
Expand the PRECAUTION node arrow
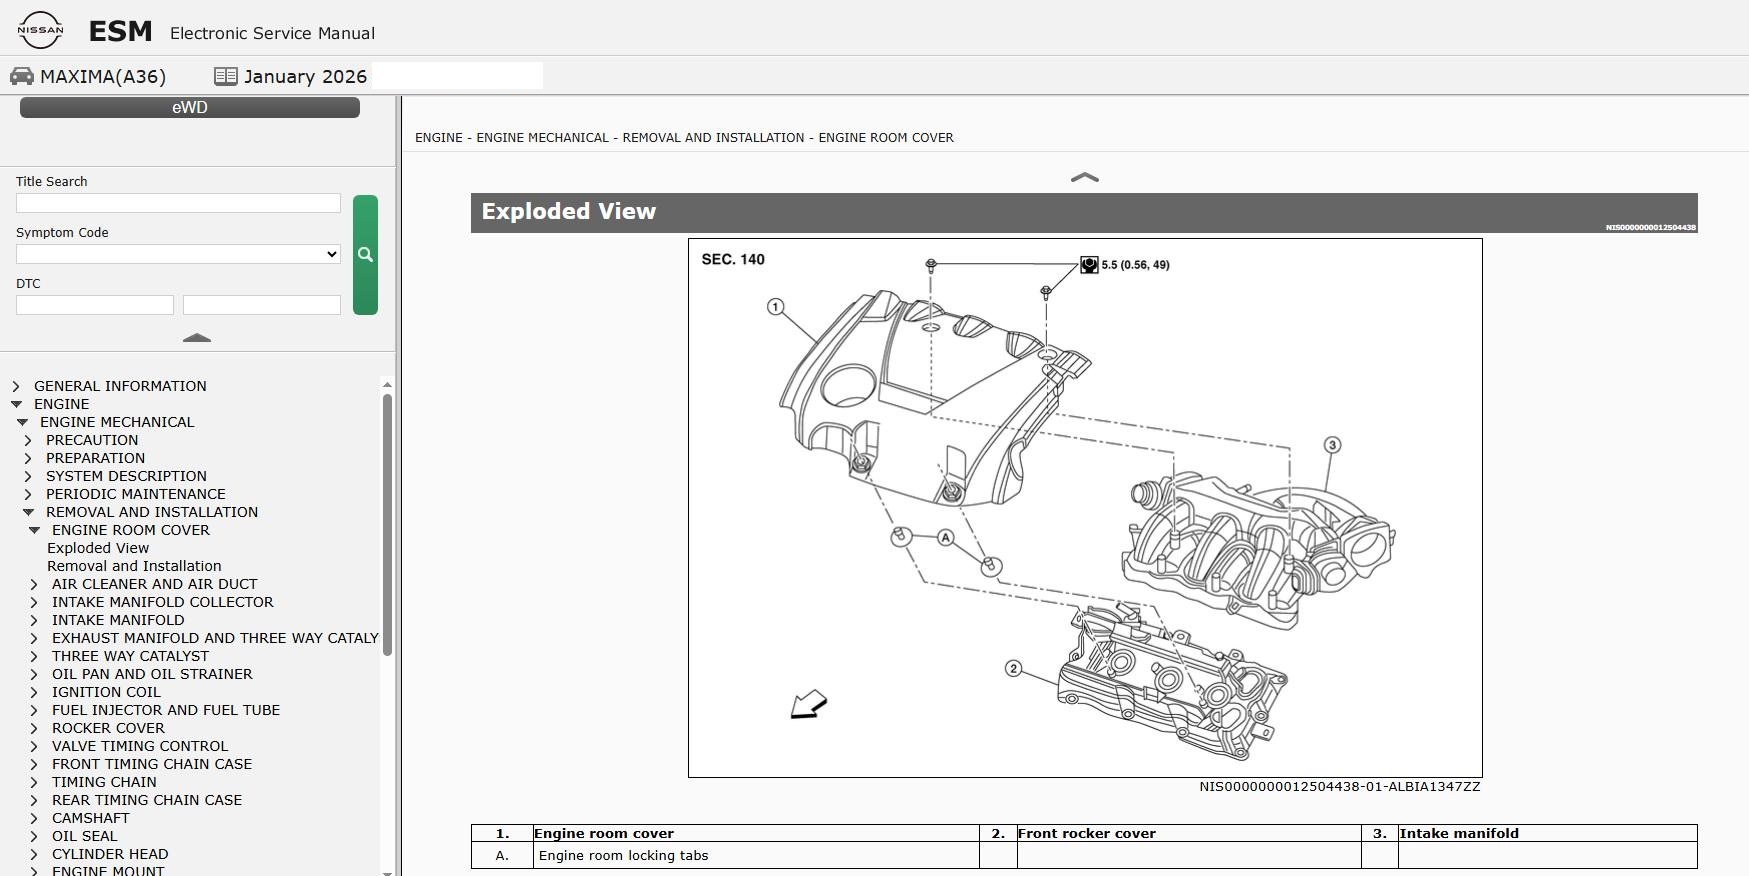28,440
